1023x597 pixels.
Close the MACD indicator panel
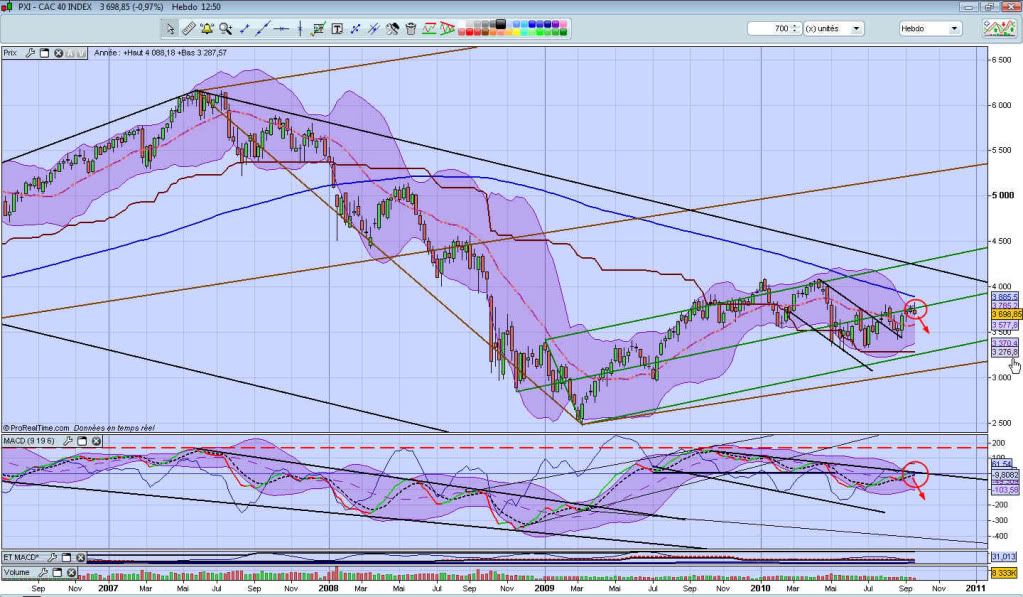[96, 440]
